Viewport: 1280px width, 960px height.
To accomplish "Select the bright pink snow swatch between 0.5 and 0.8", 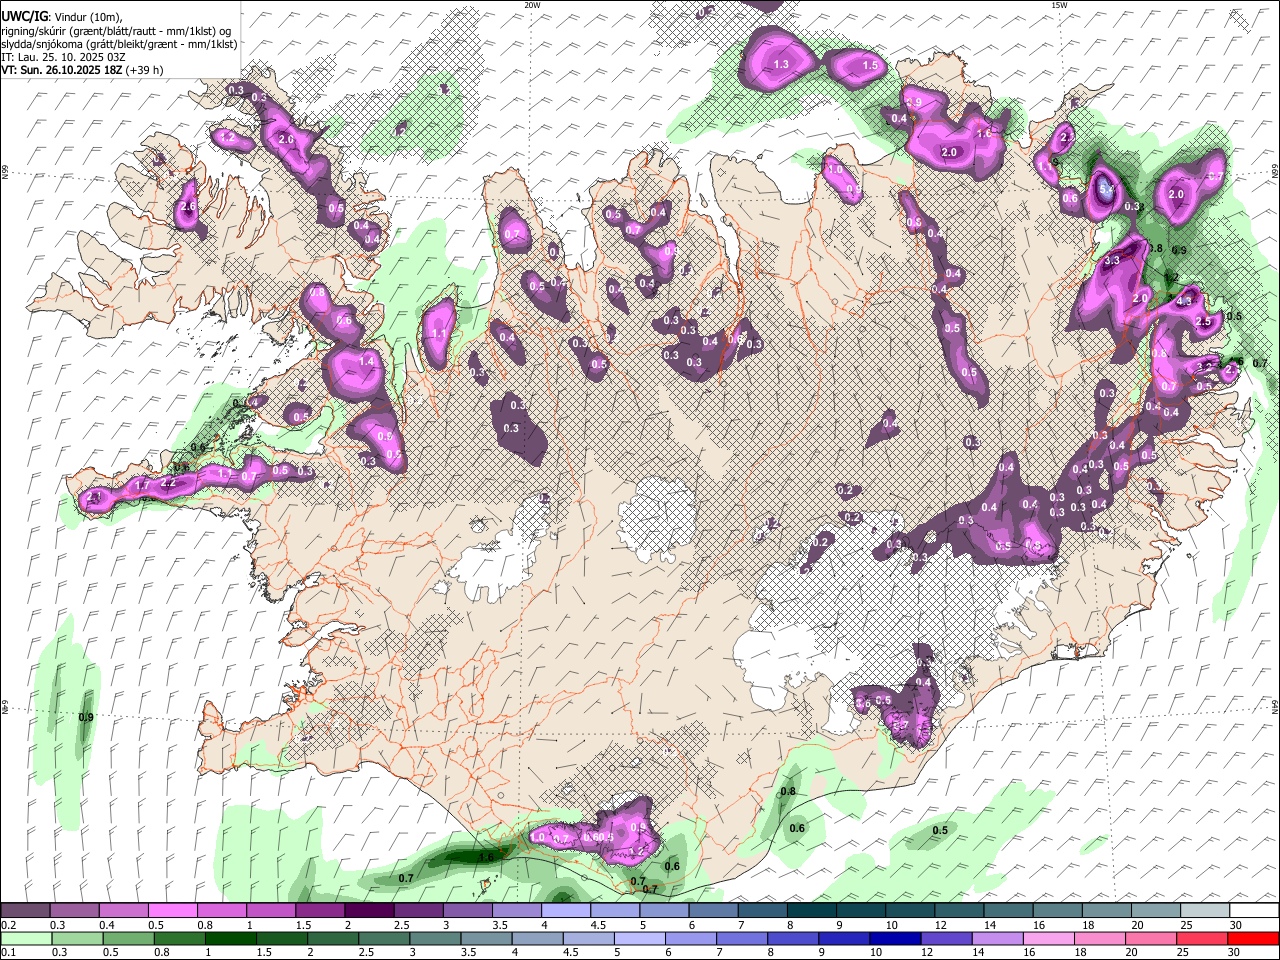I will (172, 911).
